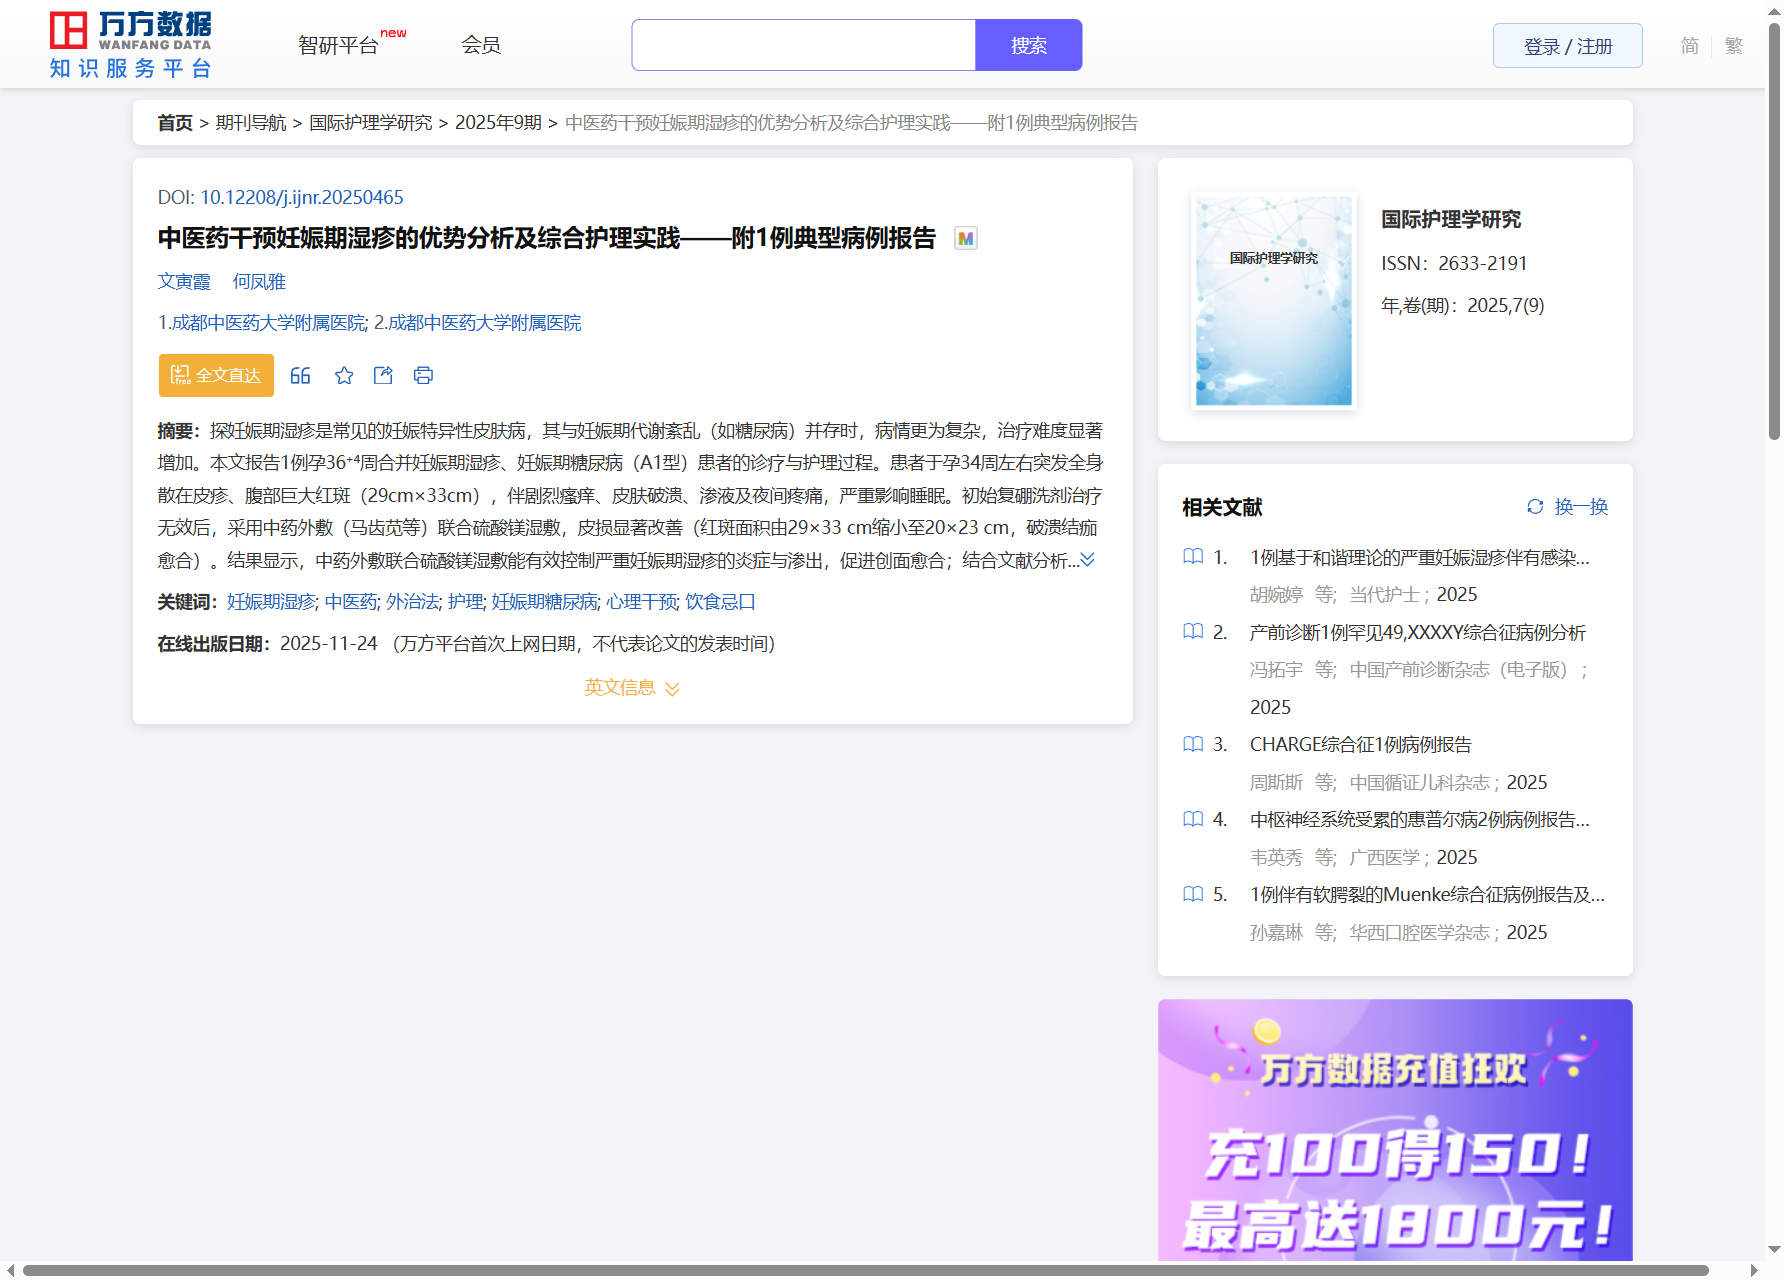Screen dimensions: 1784x1280
Task: Click the 登录 / 注册 button
Action: pyautogui.click(x=1567, y=46)
